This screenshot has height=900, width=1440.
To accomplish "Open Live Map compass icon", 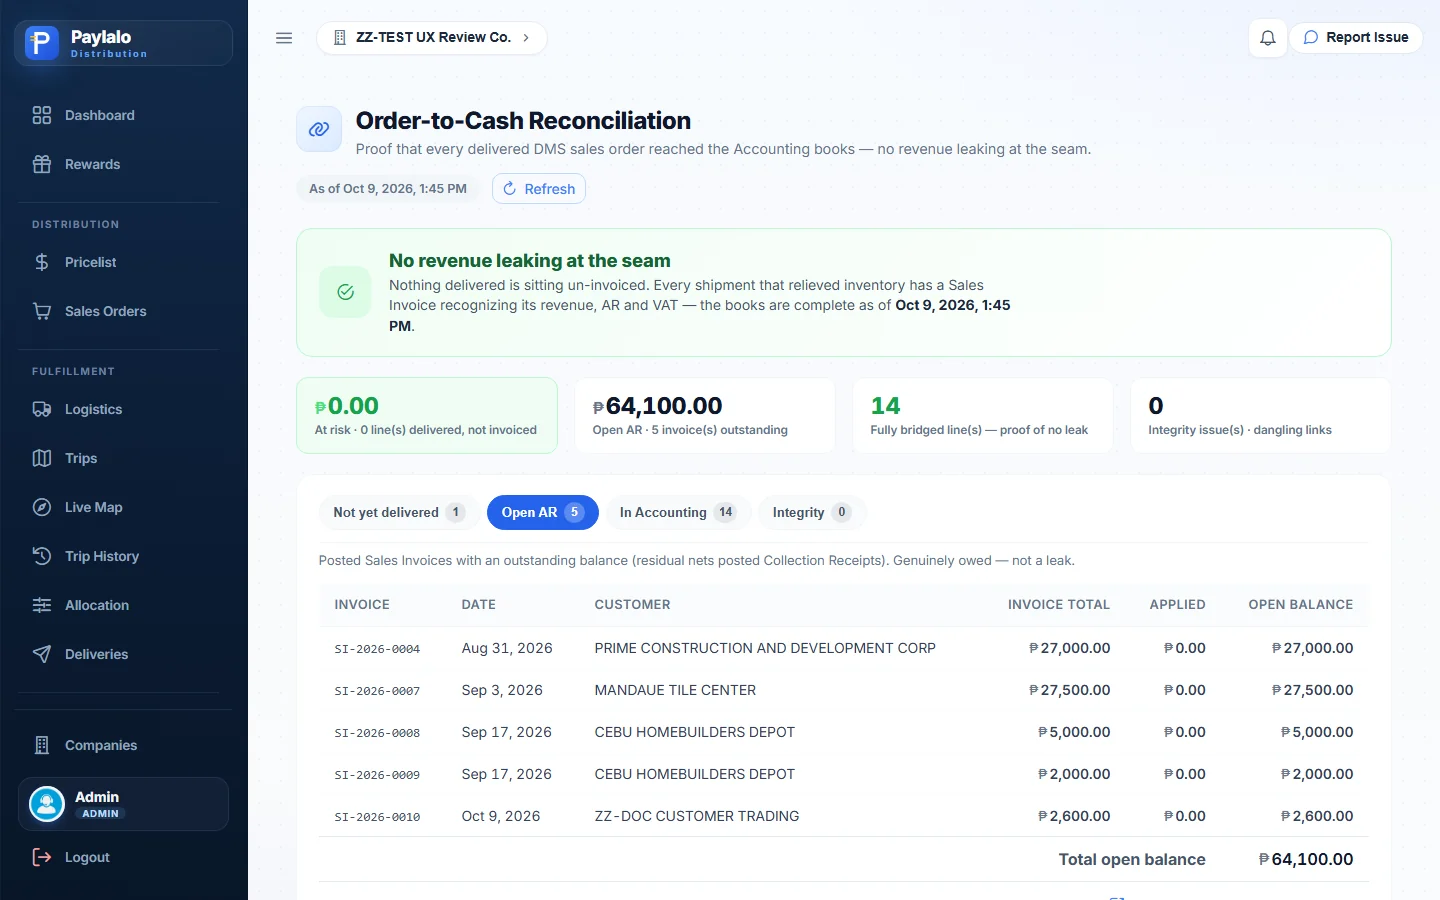I will [x=42, y=507].
